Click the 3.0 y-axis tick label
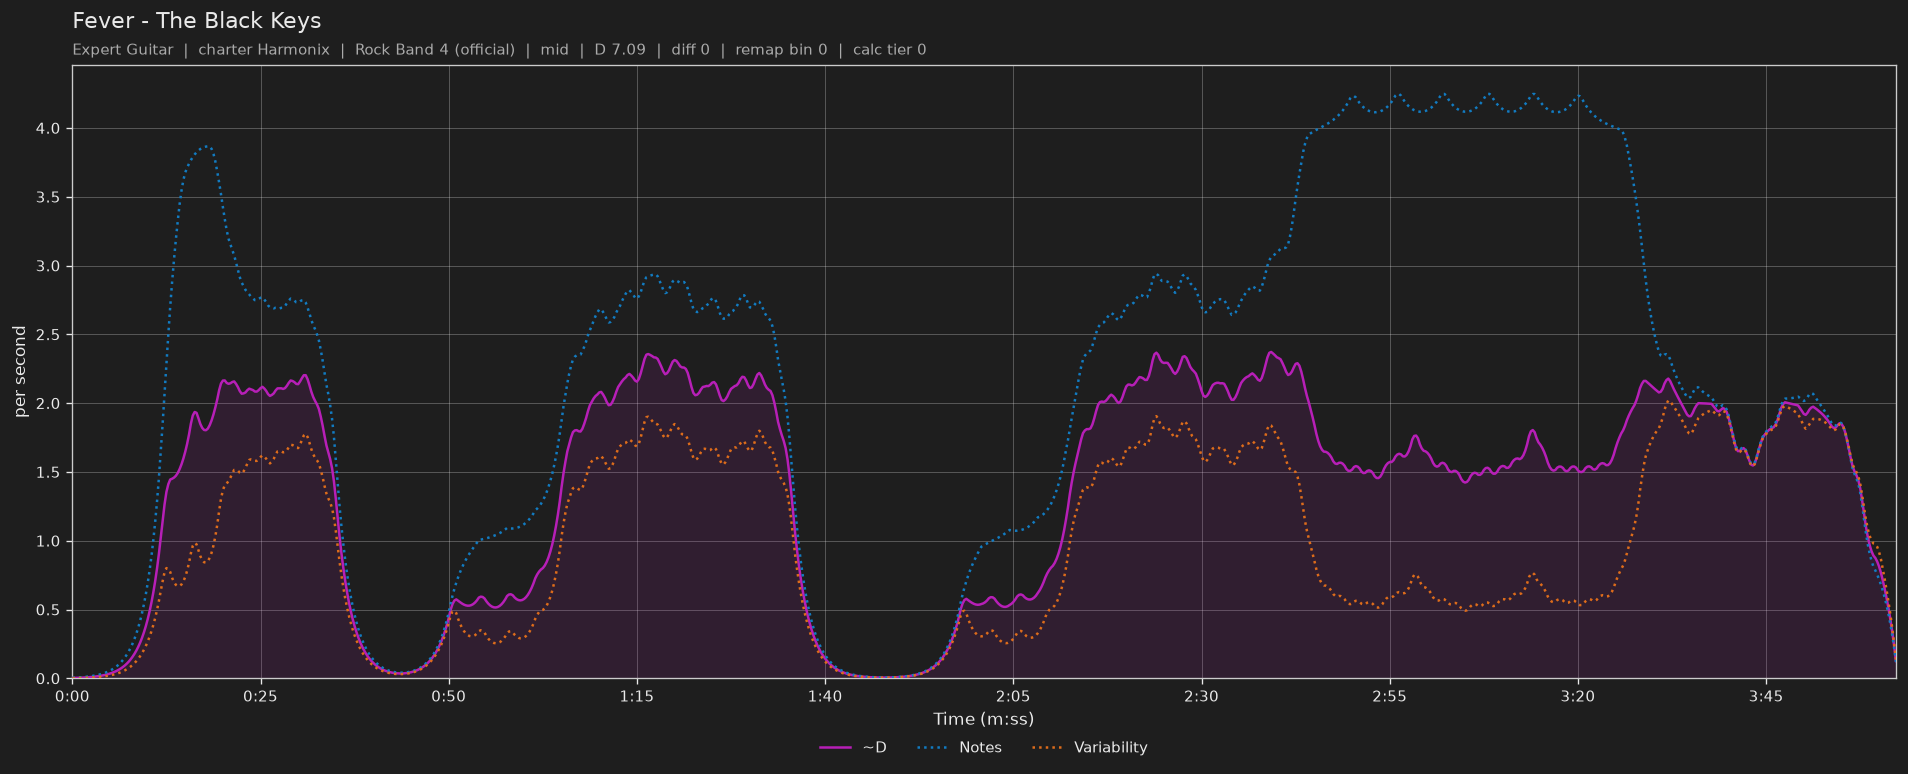 (49, 267)
